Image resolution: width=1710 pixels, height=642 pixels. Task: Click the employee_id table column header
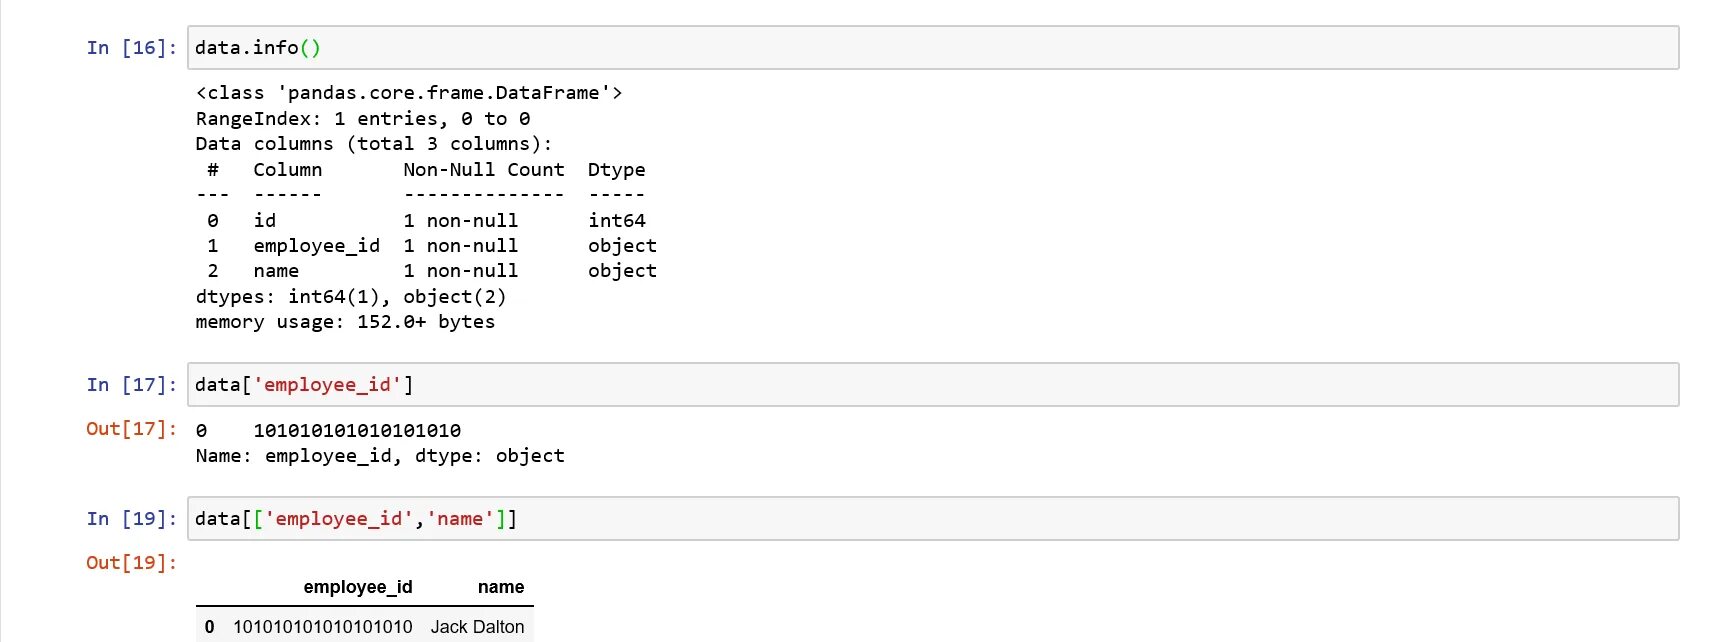tap(358, 587)
